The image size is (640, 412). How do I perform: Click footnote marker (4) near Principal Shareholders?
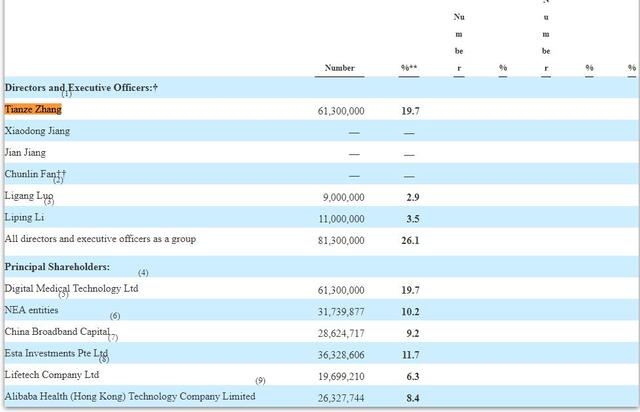(143, 273)
